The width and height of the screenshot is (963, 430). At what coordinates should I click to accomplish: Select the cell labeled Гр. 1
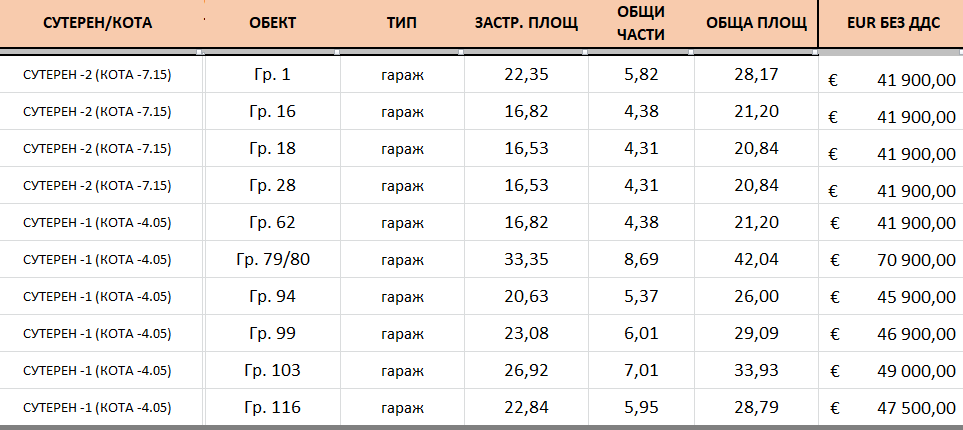(x=272, y=74)
